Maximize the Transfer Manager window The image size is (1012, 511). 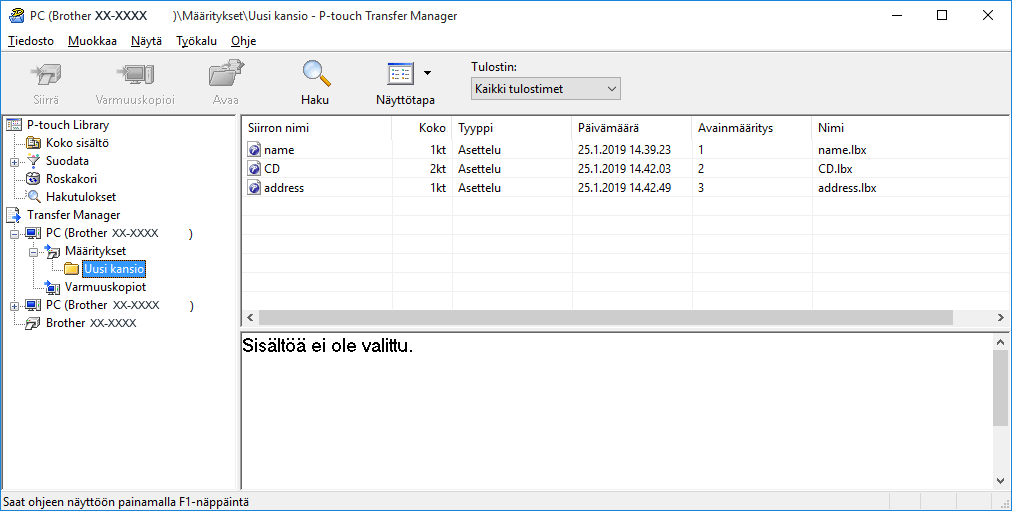pyautogui.click(x=942, y=15)
